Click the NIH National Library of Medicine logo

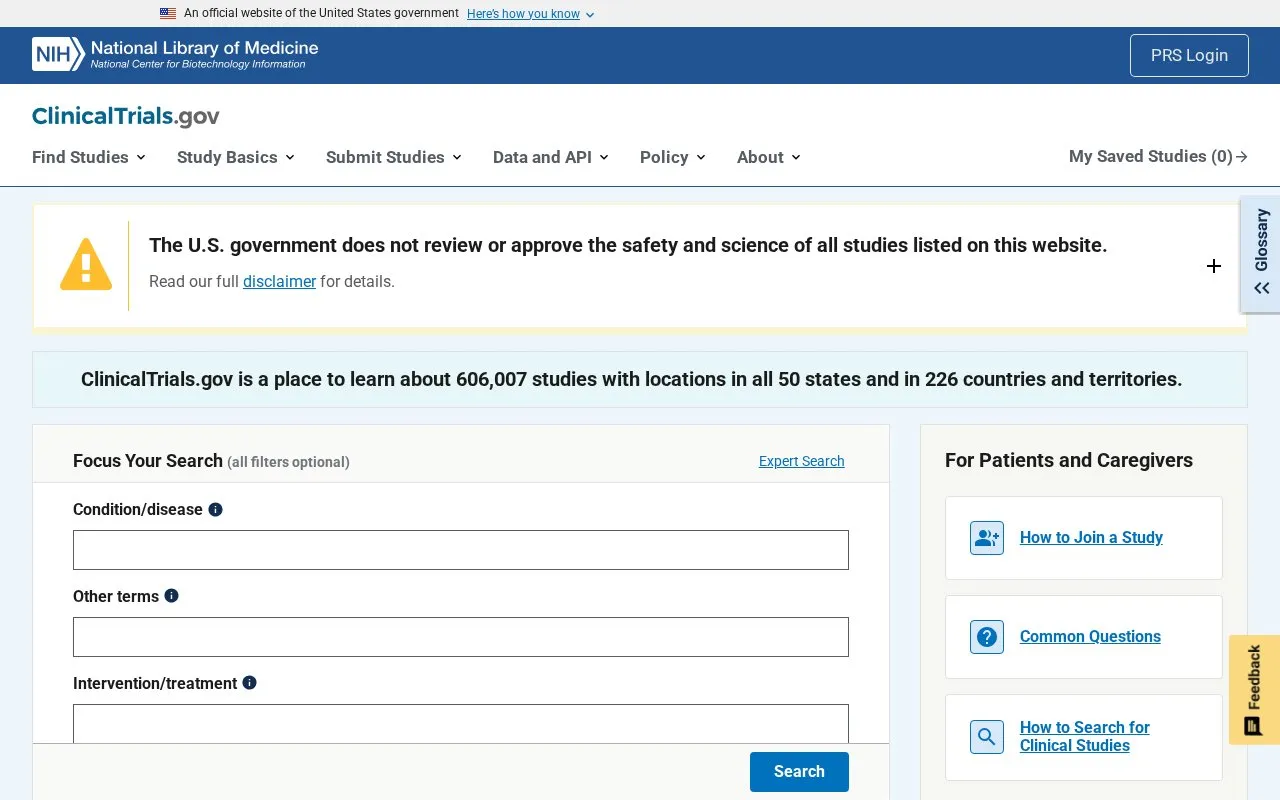click(x=175, y=54)
